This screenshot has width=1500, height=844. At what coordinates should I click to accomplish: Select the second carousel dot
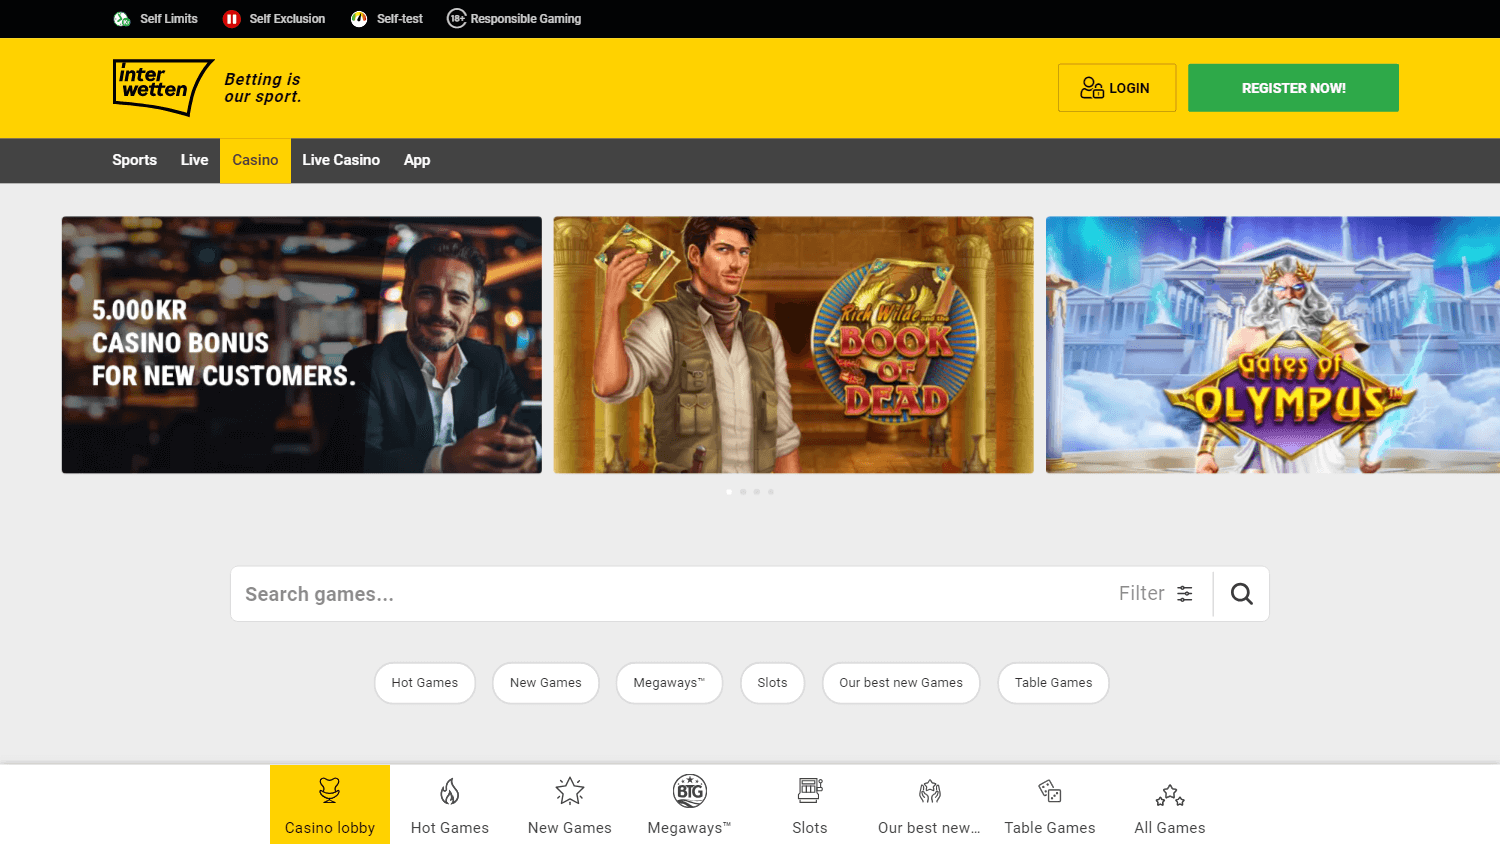743,492
